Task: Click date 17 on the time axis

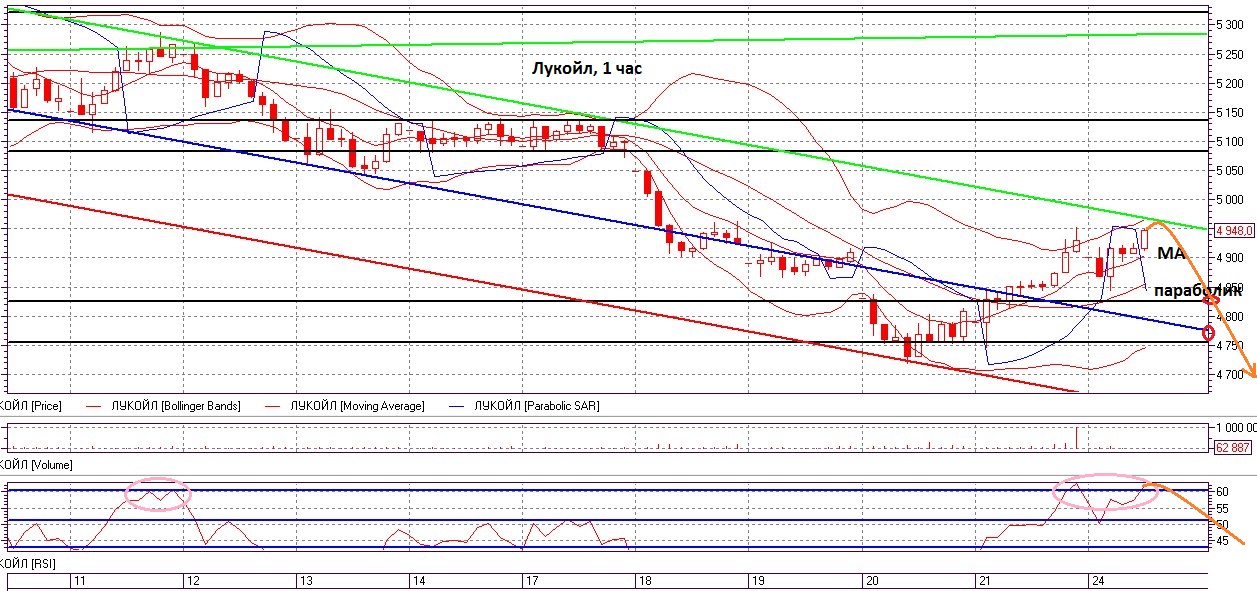Action: click(x=532, y=581)
